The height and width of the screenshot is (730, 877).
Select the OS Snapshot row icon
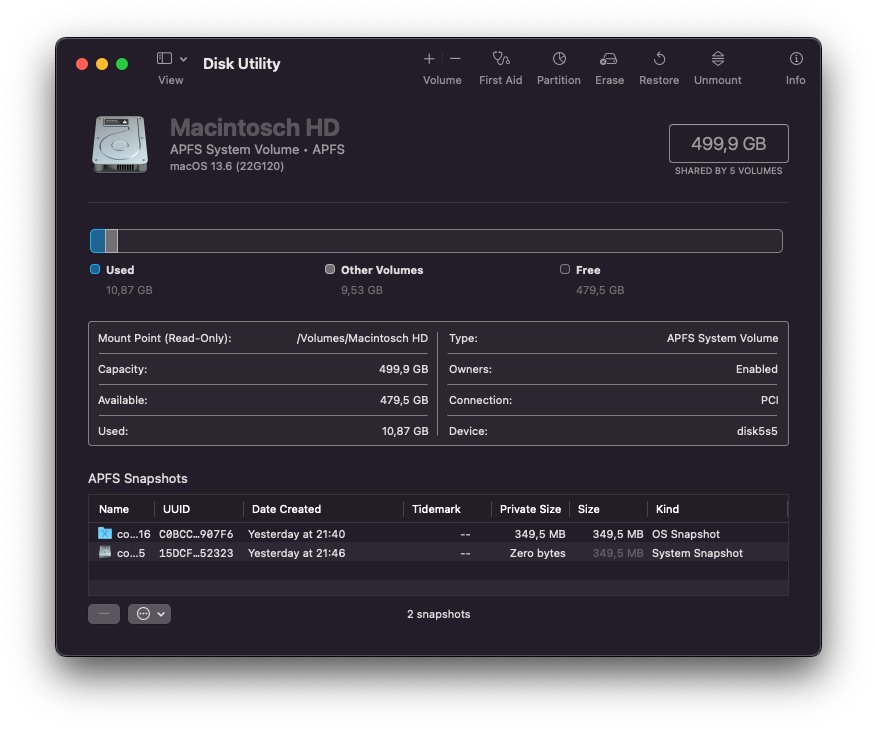(105, 533)
